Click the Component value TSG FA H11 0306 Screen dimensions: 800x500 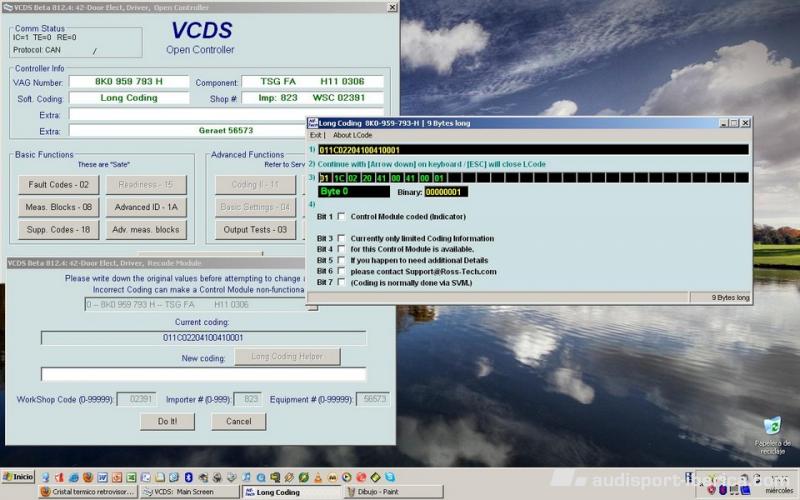coord(313,82)
